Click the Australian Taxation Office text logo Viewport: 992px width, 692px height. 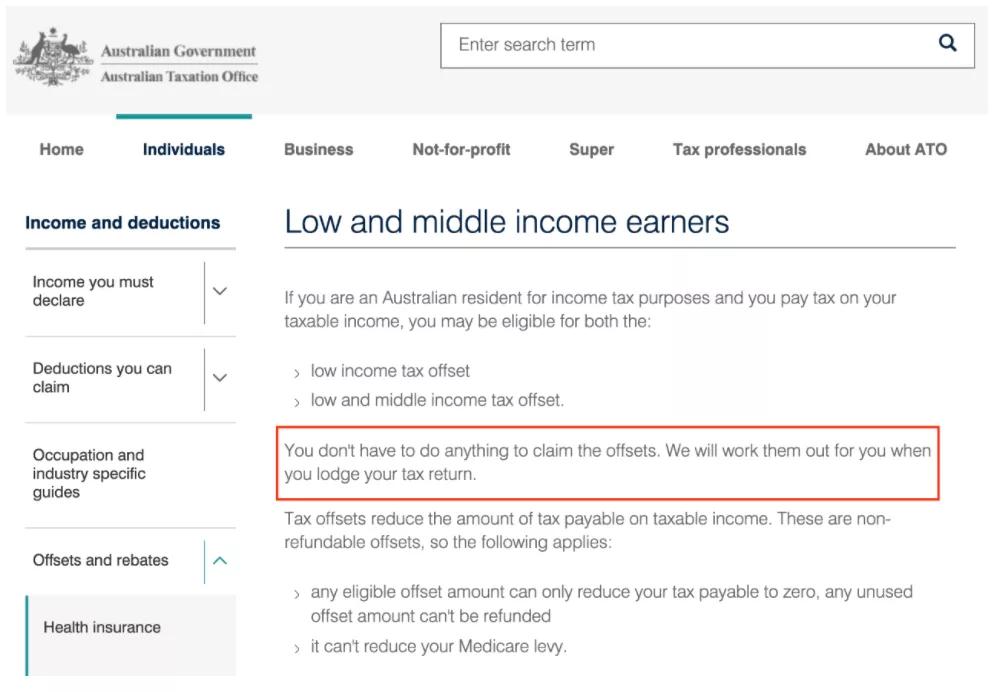[x=179, y=76]
